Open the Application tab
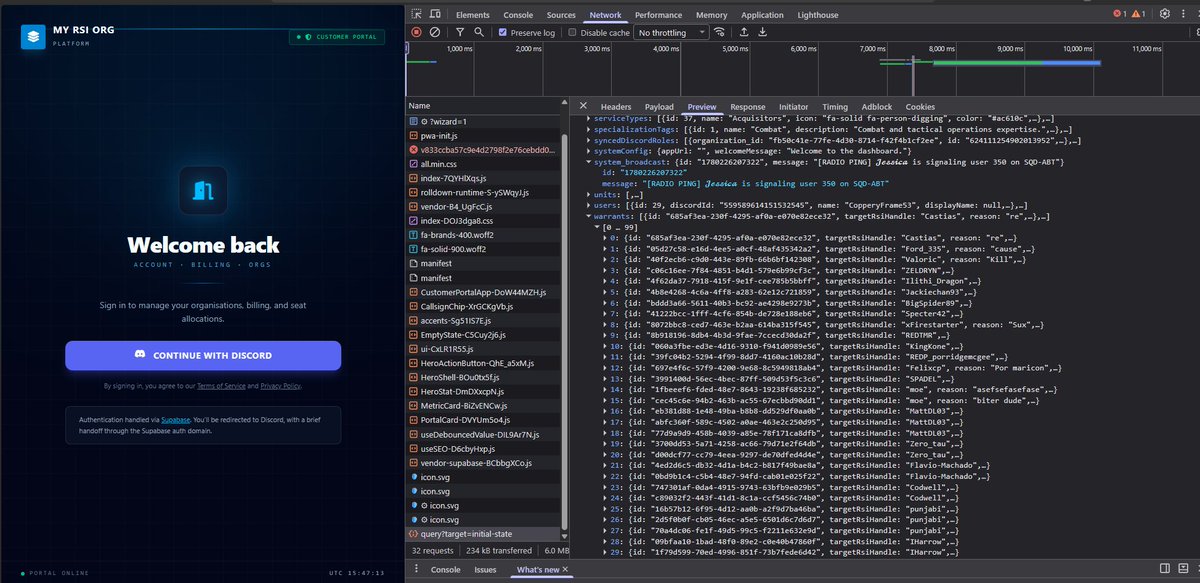 762,15
